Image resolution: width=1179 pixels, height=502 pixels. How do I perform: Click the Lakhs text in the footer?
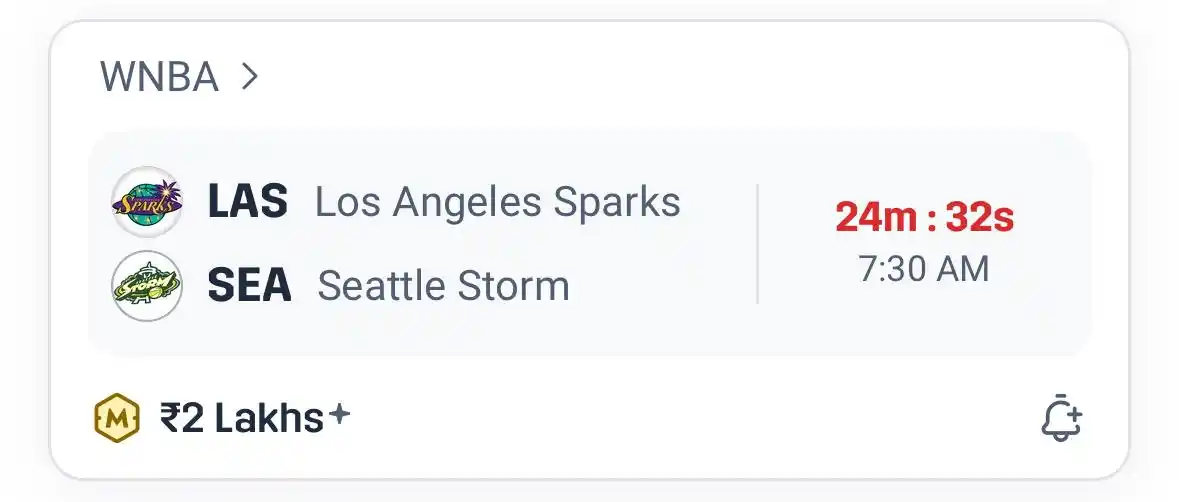pyautogui.click(x=269, y=419)
